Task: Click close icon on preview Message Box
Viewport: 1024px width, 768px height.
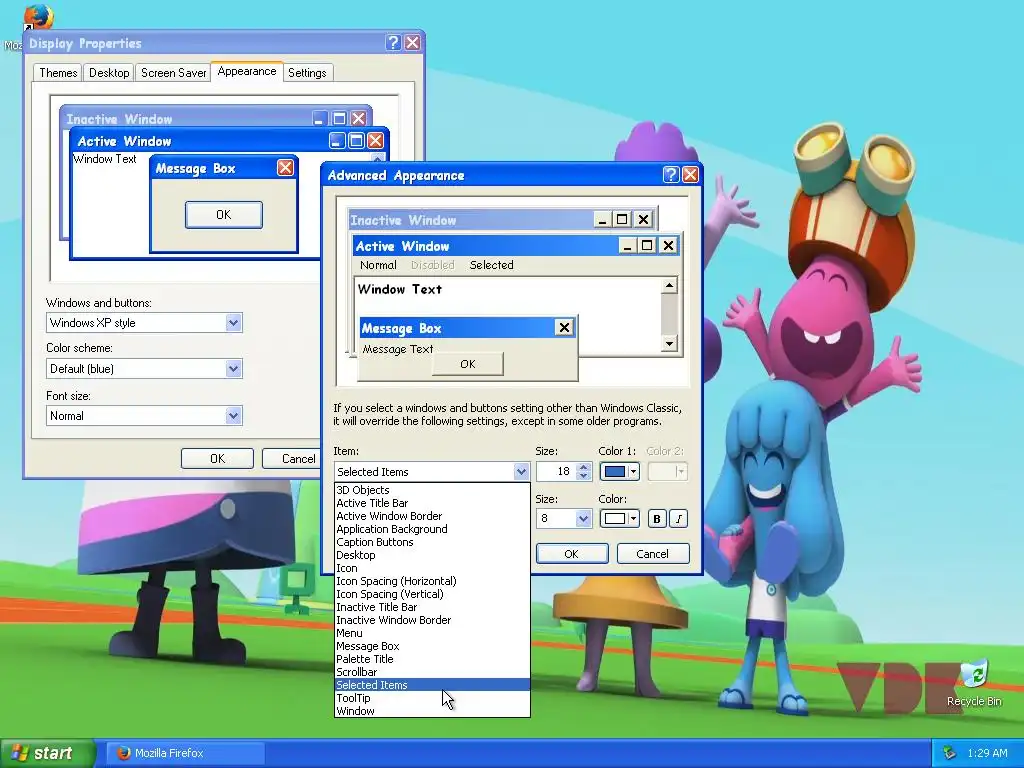Action: [x=564, y=327]
